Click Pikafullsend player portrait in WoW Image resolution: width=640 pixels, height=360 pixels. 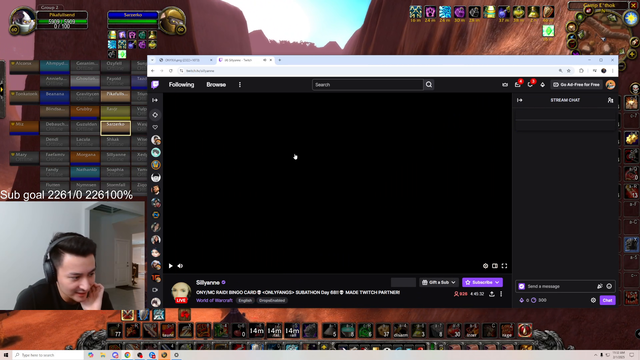(22, 22)
